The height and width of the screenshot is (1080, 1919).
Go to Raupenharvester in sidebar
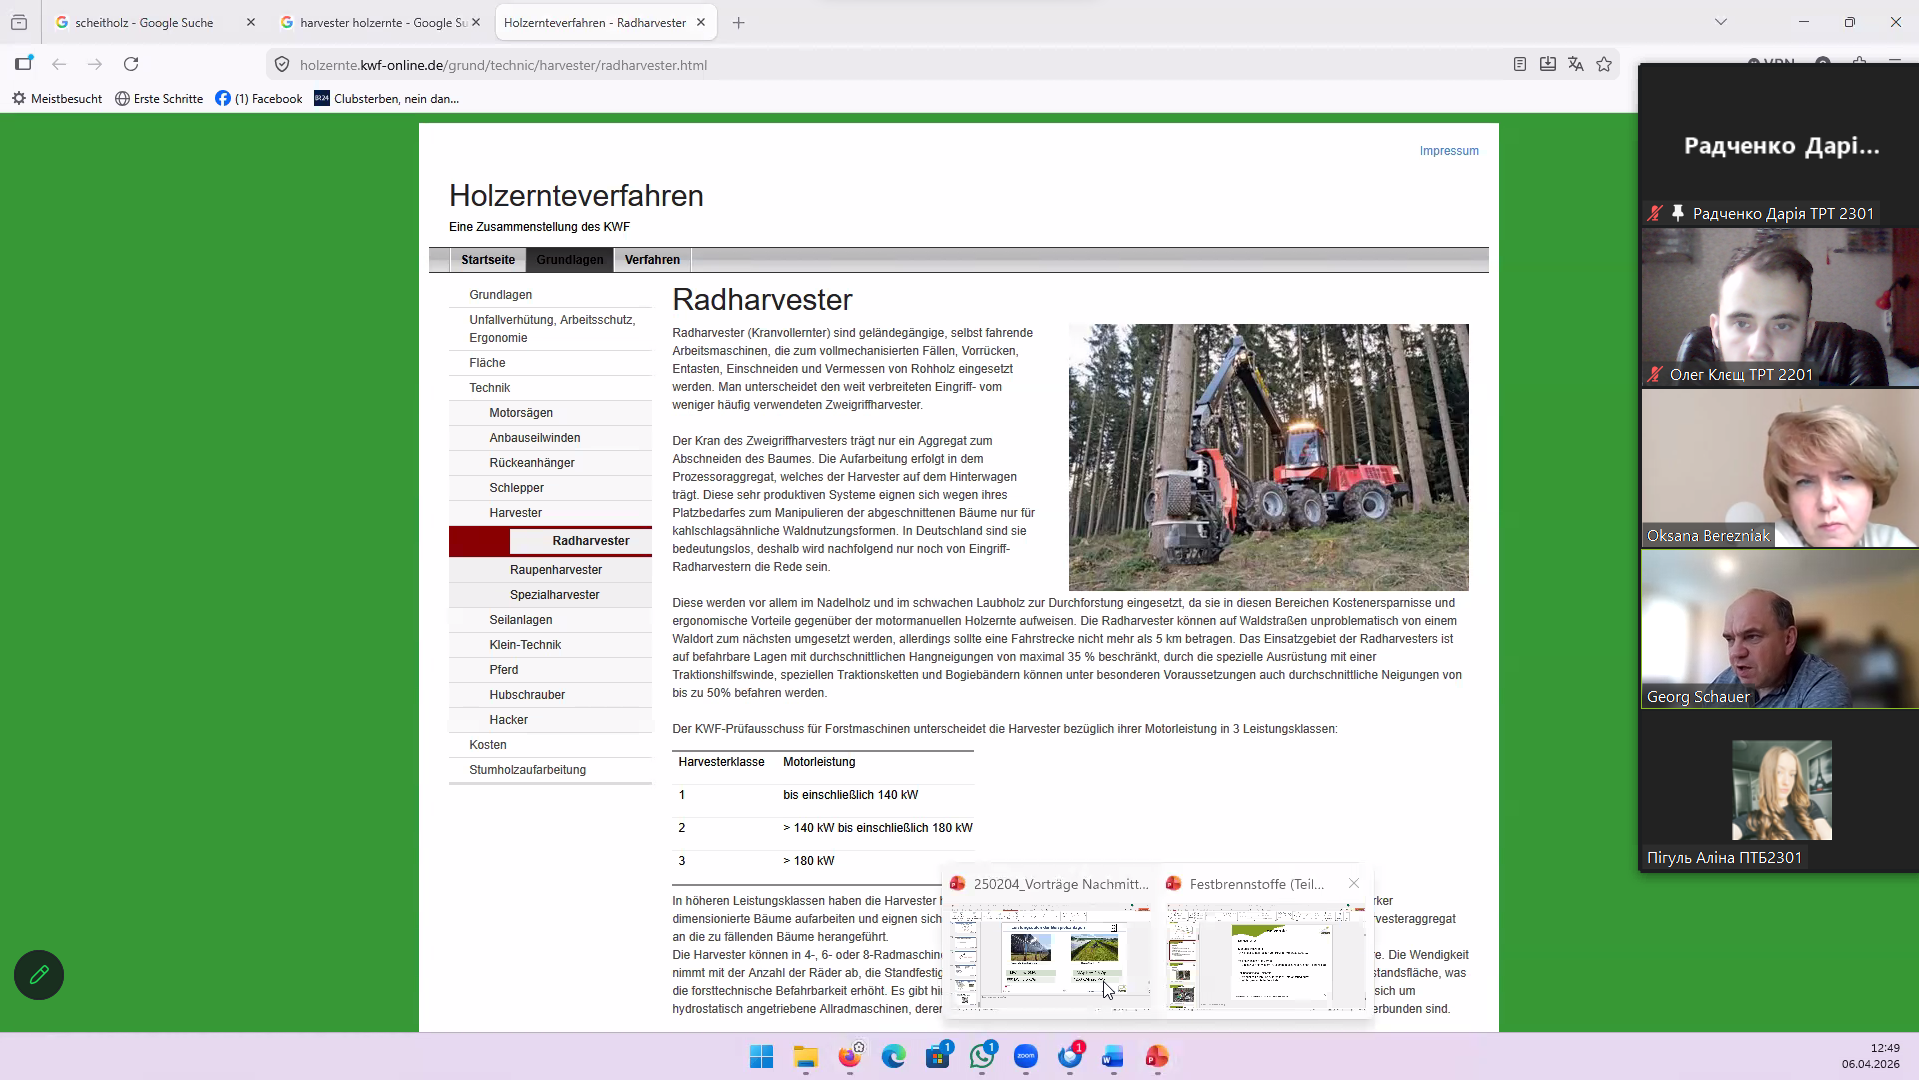coord(555,569)
